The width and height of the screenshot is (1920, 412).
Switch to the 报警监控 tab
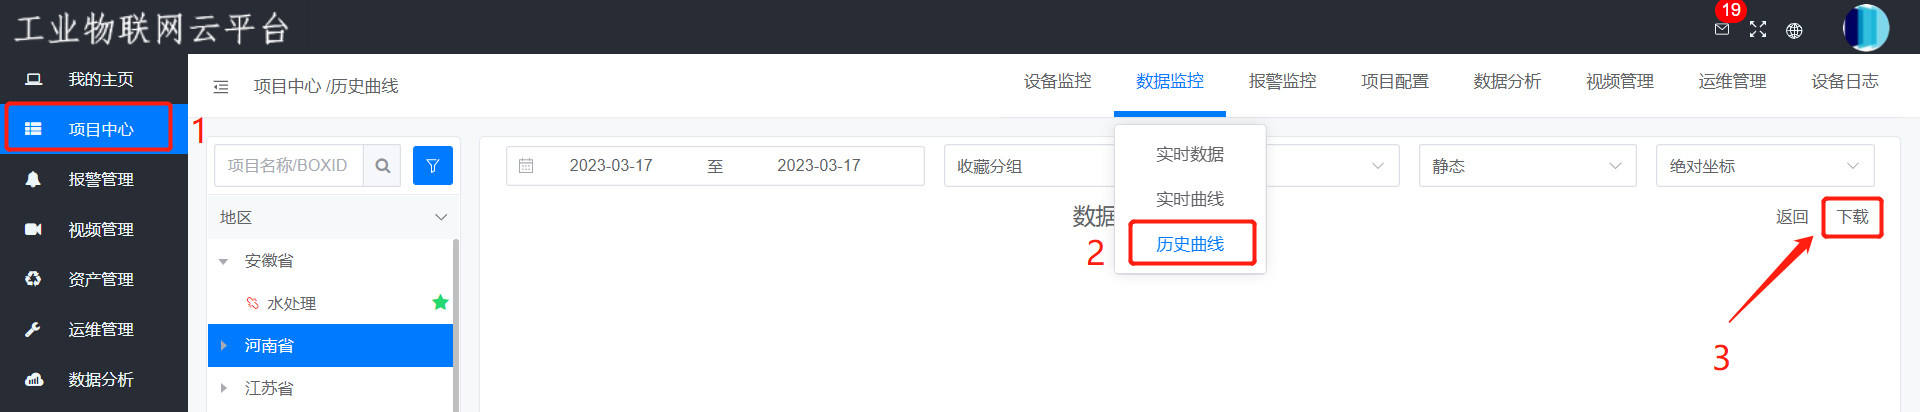click(1282, 81)
